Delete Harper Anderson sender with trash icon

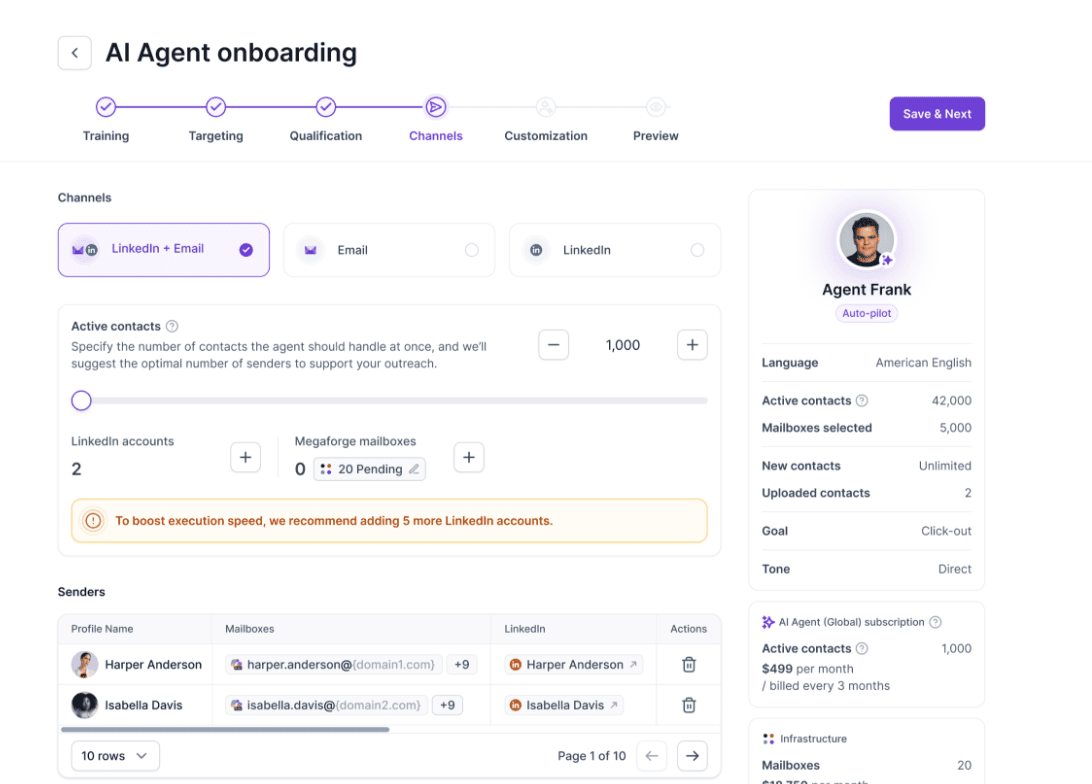click(689, 665)
